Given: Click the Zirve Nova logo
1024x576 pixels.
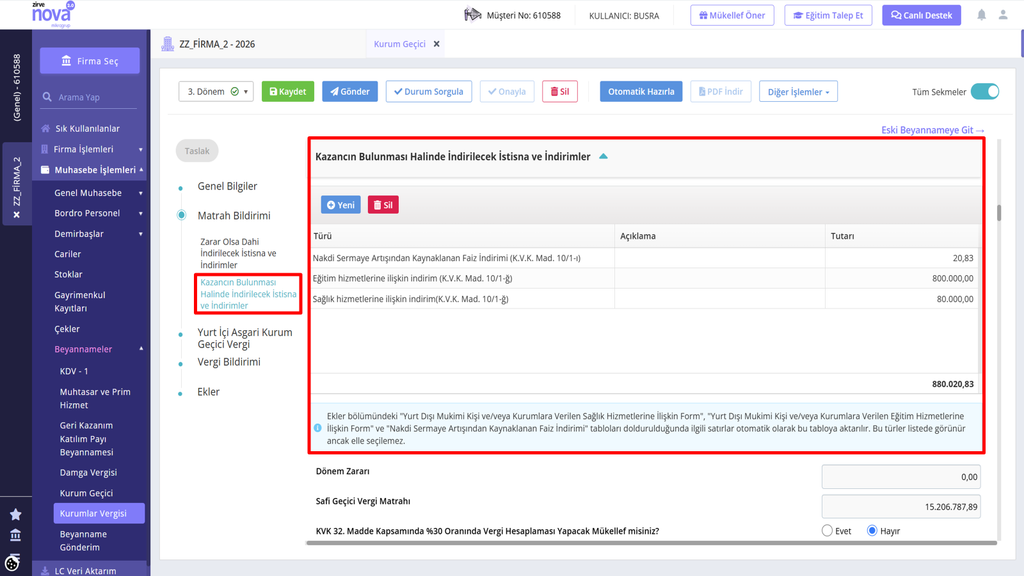Looking at the screenshot, I should [53, 14].
